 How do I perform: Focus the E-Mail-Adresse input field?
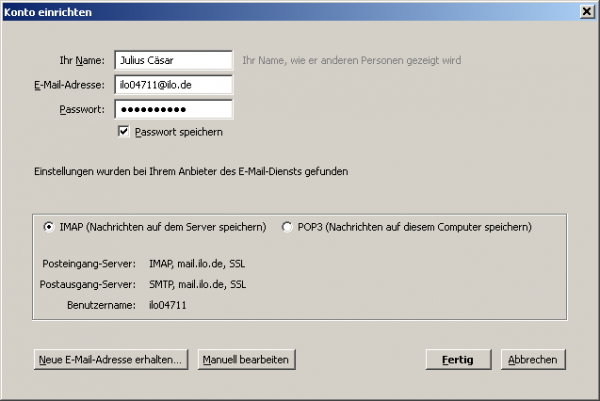coord(173,85)
